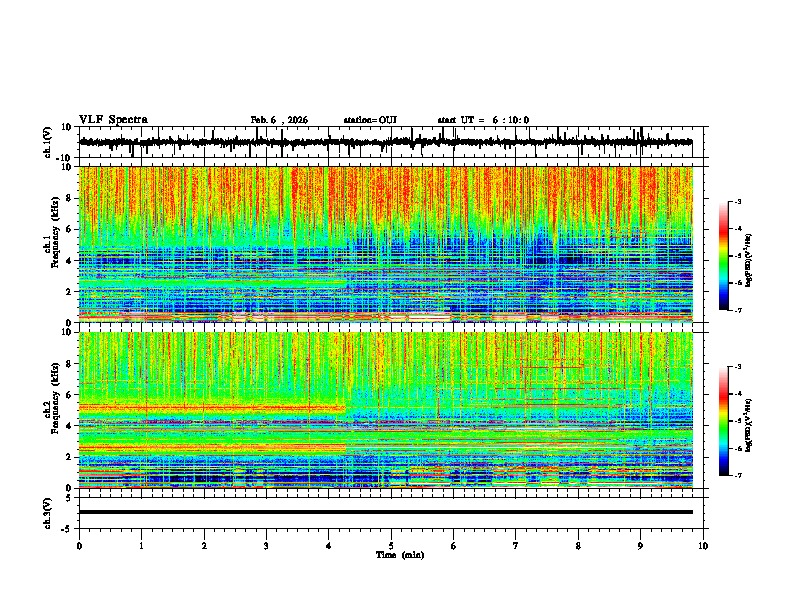Click the "8" kHz tick on ch.2 frequency axis
The image size is (792, 612).
coord(69,364)
